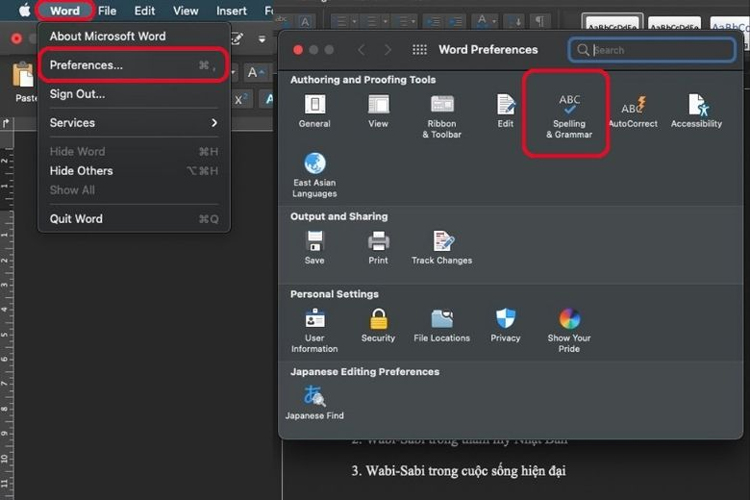The image size is (750, 500).
Task: Open Spelling & Grammar preferences
Action: [568, 112]
